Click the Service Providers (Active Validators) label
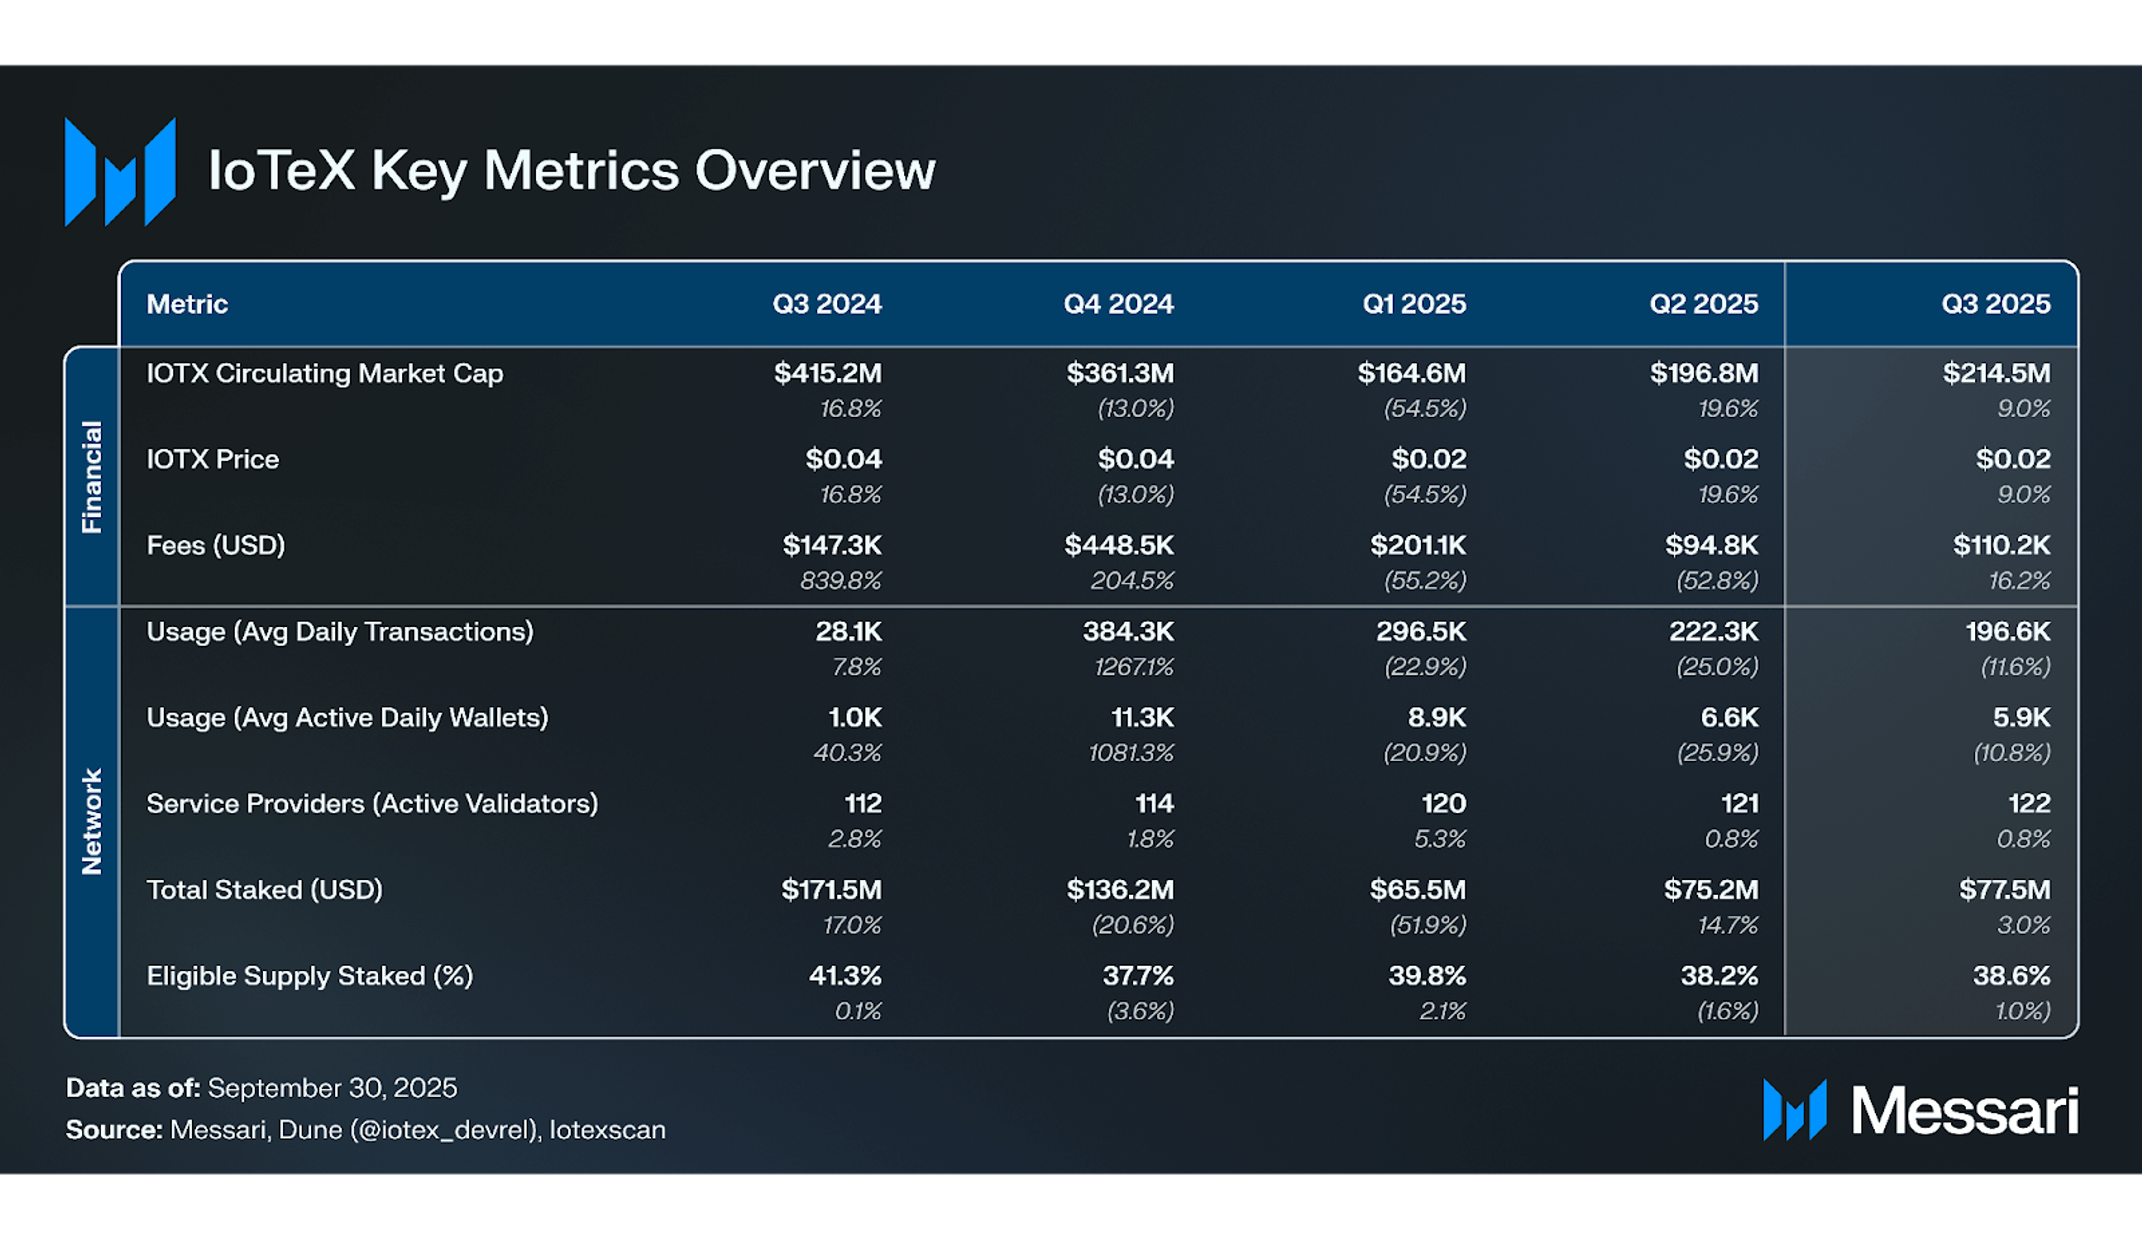 [372, 803]
